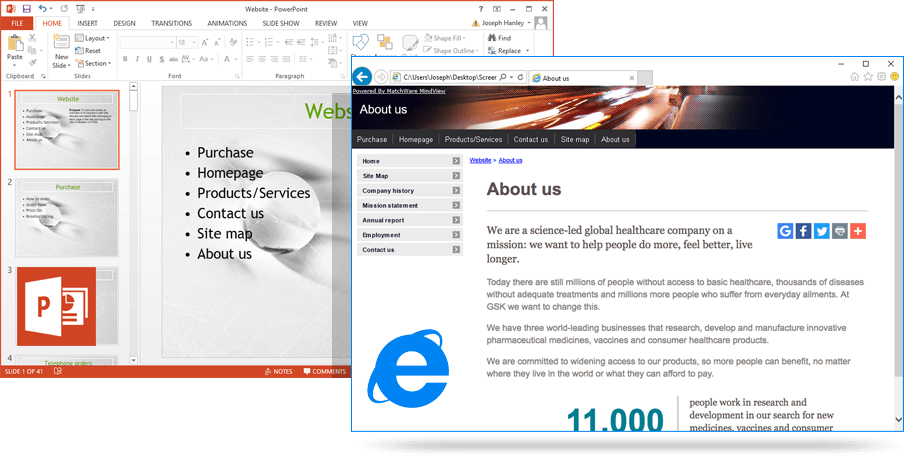Toggle Italic formatting in Font group

pos(137,59)
